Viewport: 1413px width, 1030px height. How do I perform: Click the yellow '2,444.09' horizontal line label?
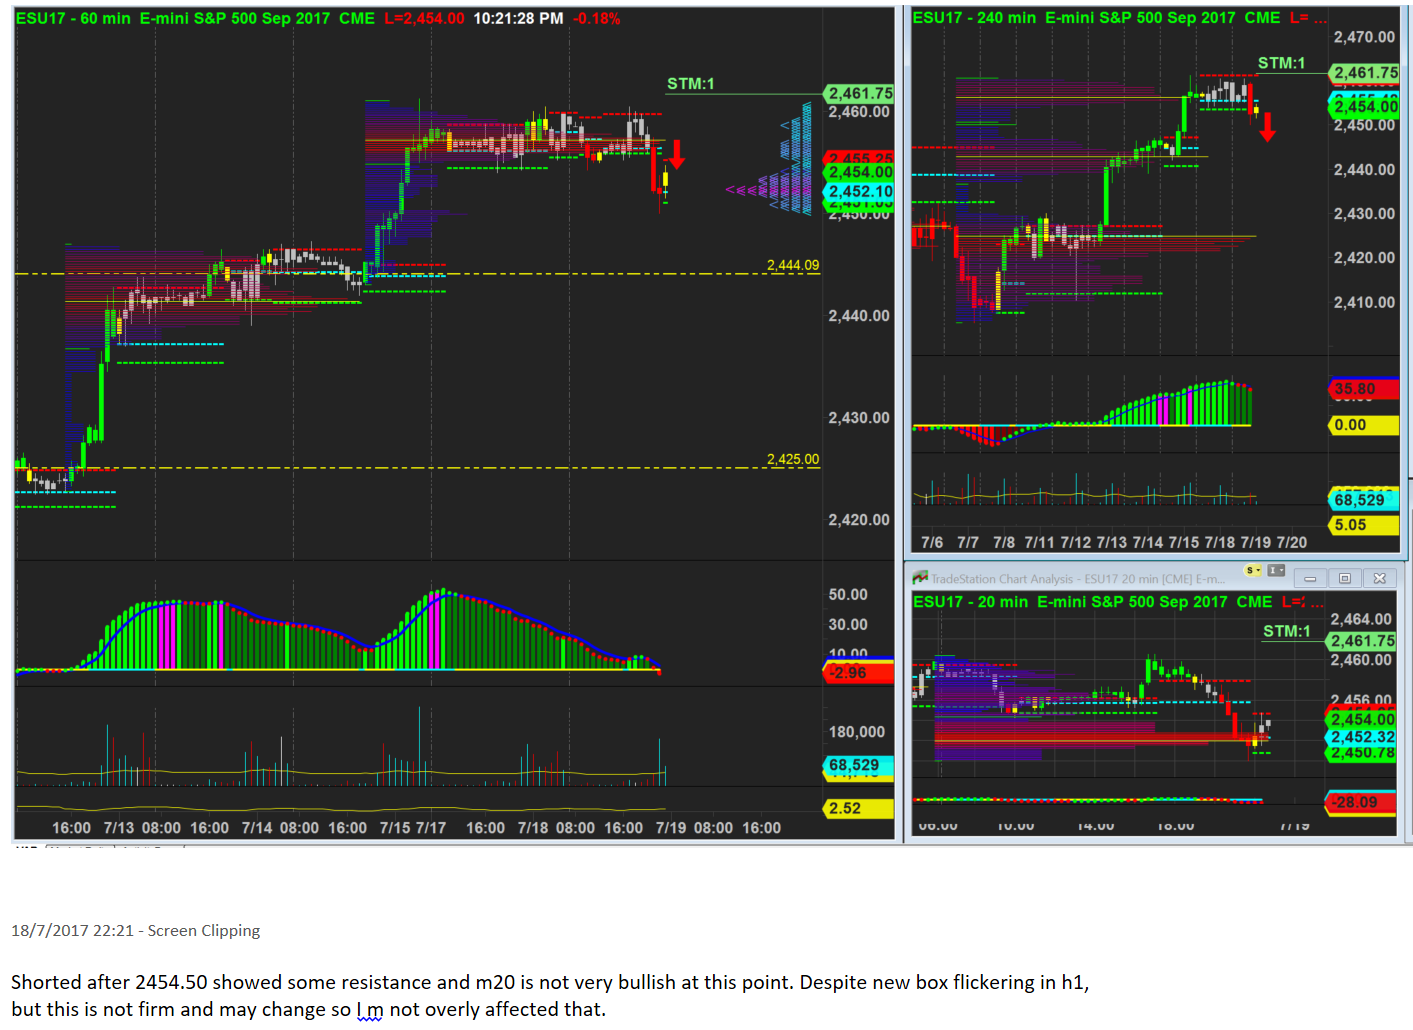click(793, 265)
